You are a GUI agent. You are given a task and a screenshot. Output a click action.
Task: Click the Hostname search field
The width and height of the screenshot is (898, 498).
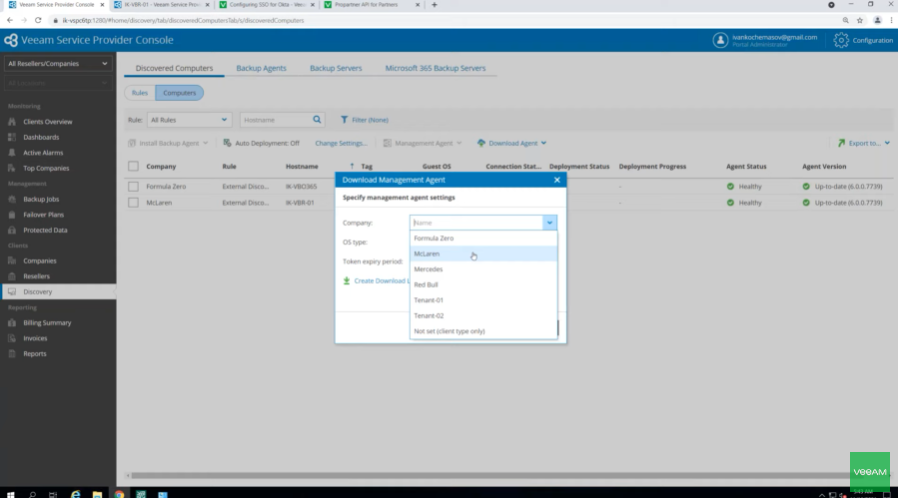point(276,120)
